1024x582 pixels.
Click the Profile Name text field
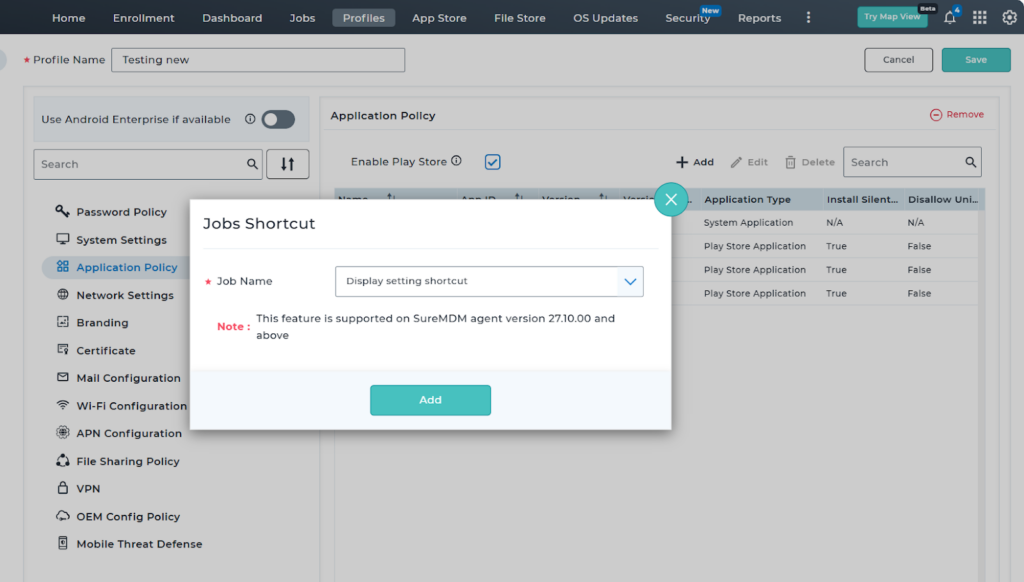tap(258, 60)
